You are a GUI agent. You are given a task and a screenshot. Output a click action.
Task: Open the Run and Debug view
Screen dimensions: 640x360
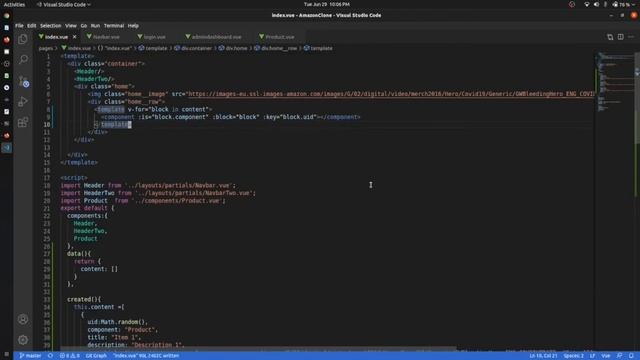click(23, 101)
